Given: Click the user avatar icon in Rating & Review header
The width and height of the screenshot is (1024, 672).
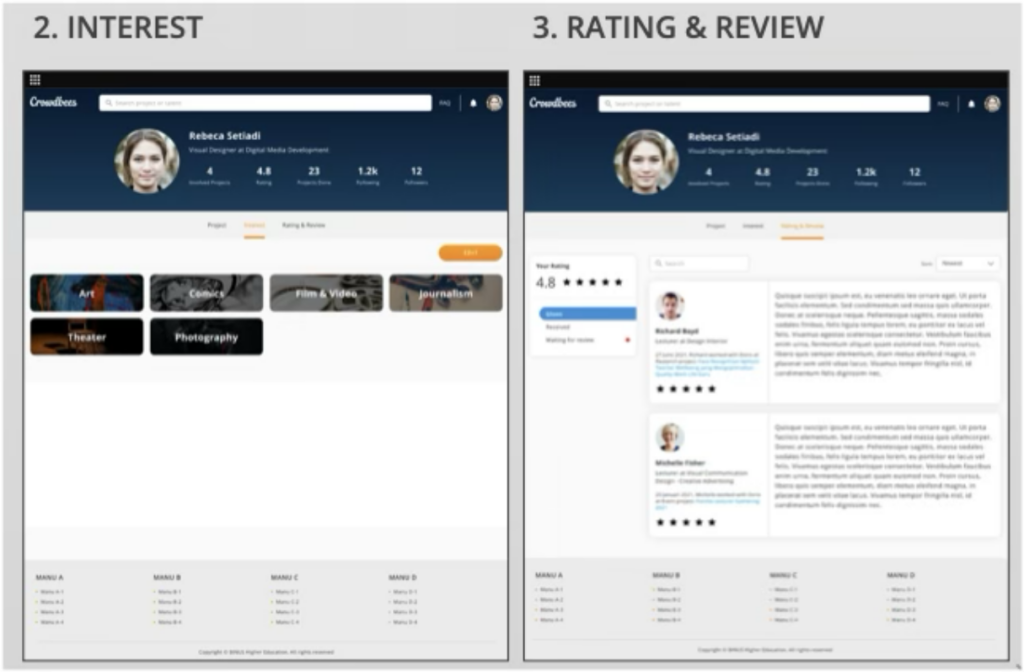Looking at the screenshot, I should click(992, 104).
